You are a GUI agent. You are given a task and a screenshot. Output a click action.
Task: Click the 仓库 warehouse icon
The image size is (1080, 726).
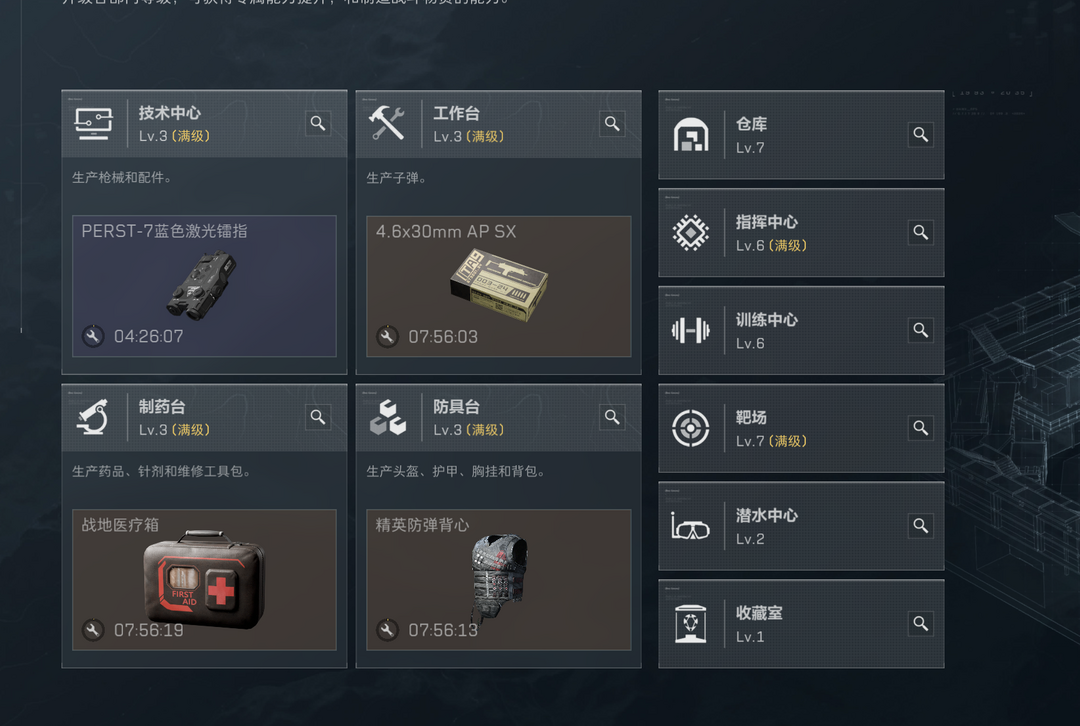point(691,135)
